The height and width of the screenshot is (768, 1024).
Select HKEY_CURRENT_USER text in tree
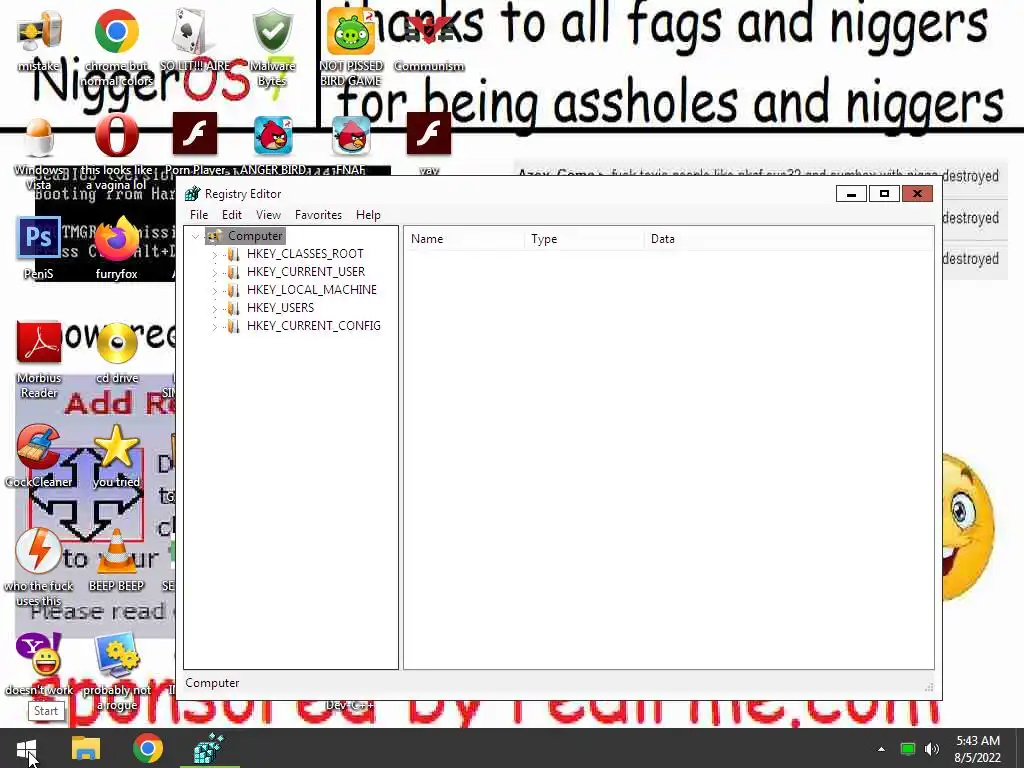point(306,272)
